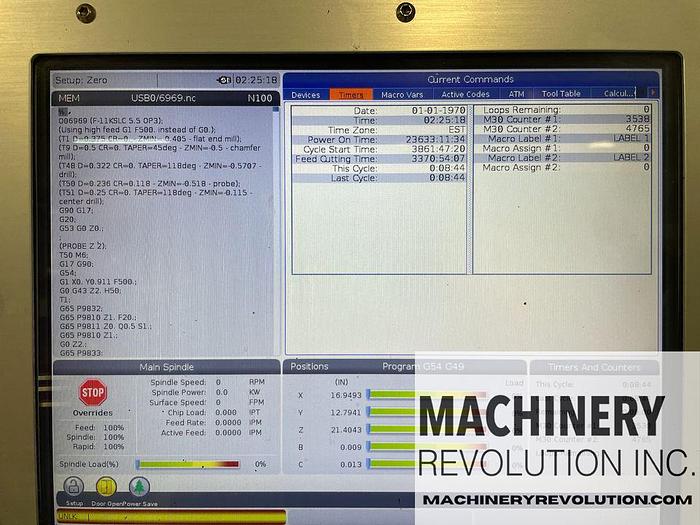Click the 'USB0/6969.nc' file name

point(163,98)
